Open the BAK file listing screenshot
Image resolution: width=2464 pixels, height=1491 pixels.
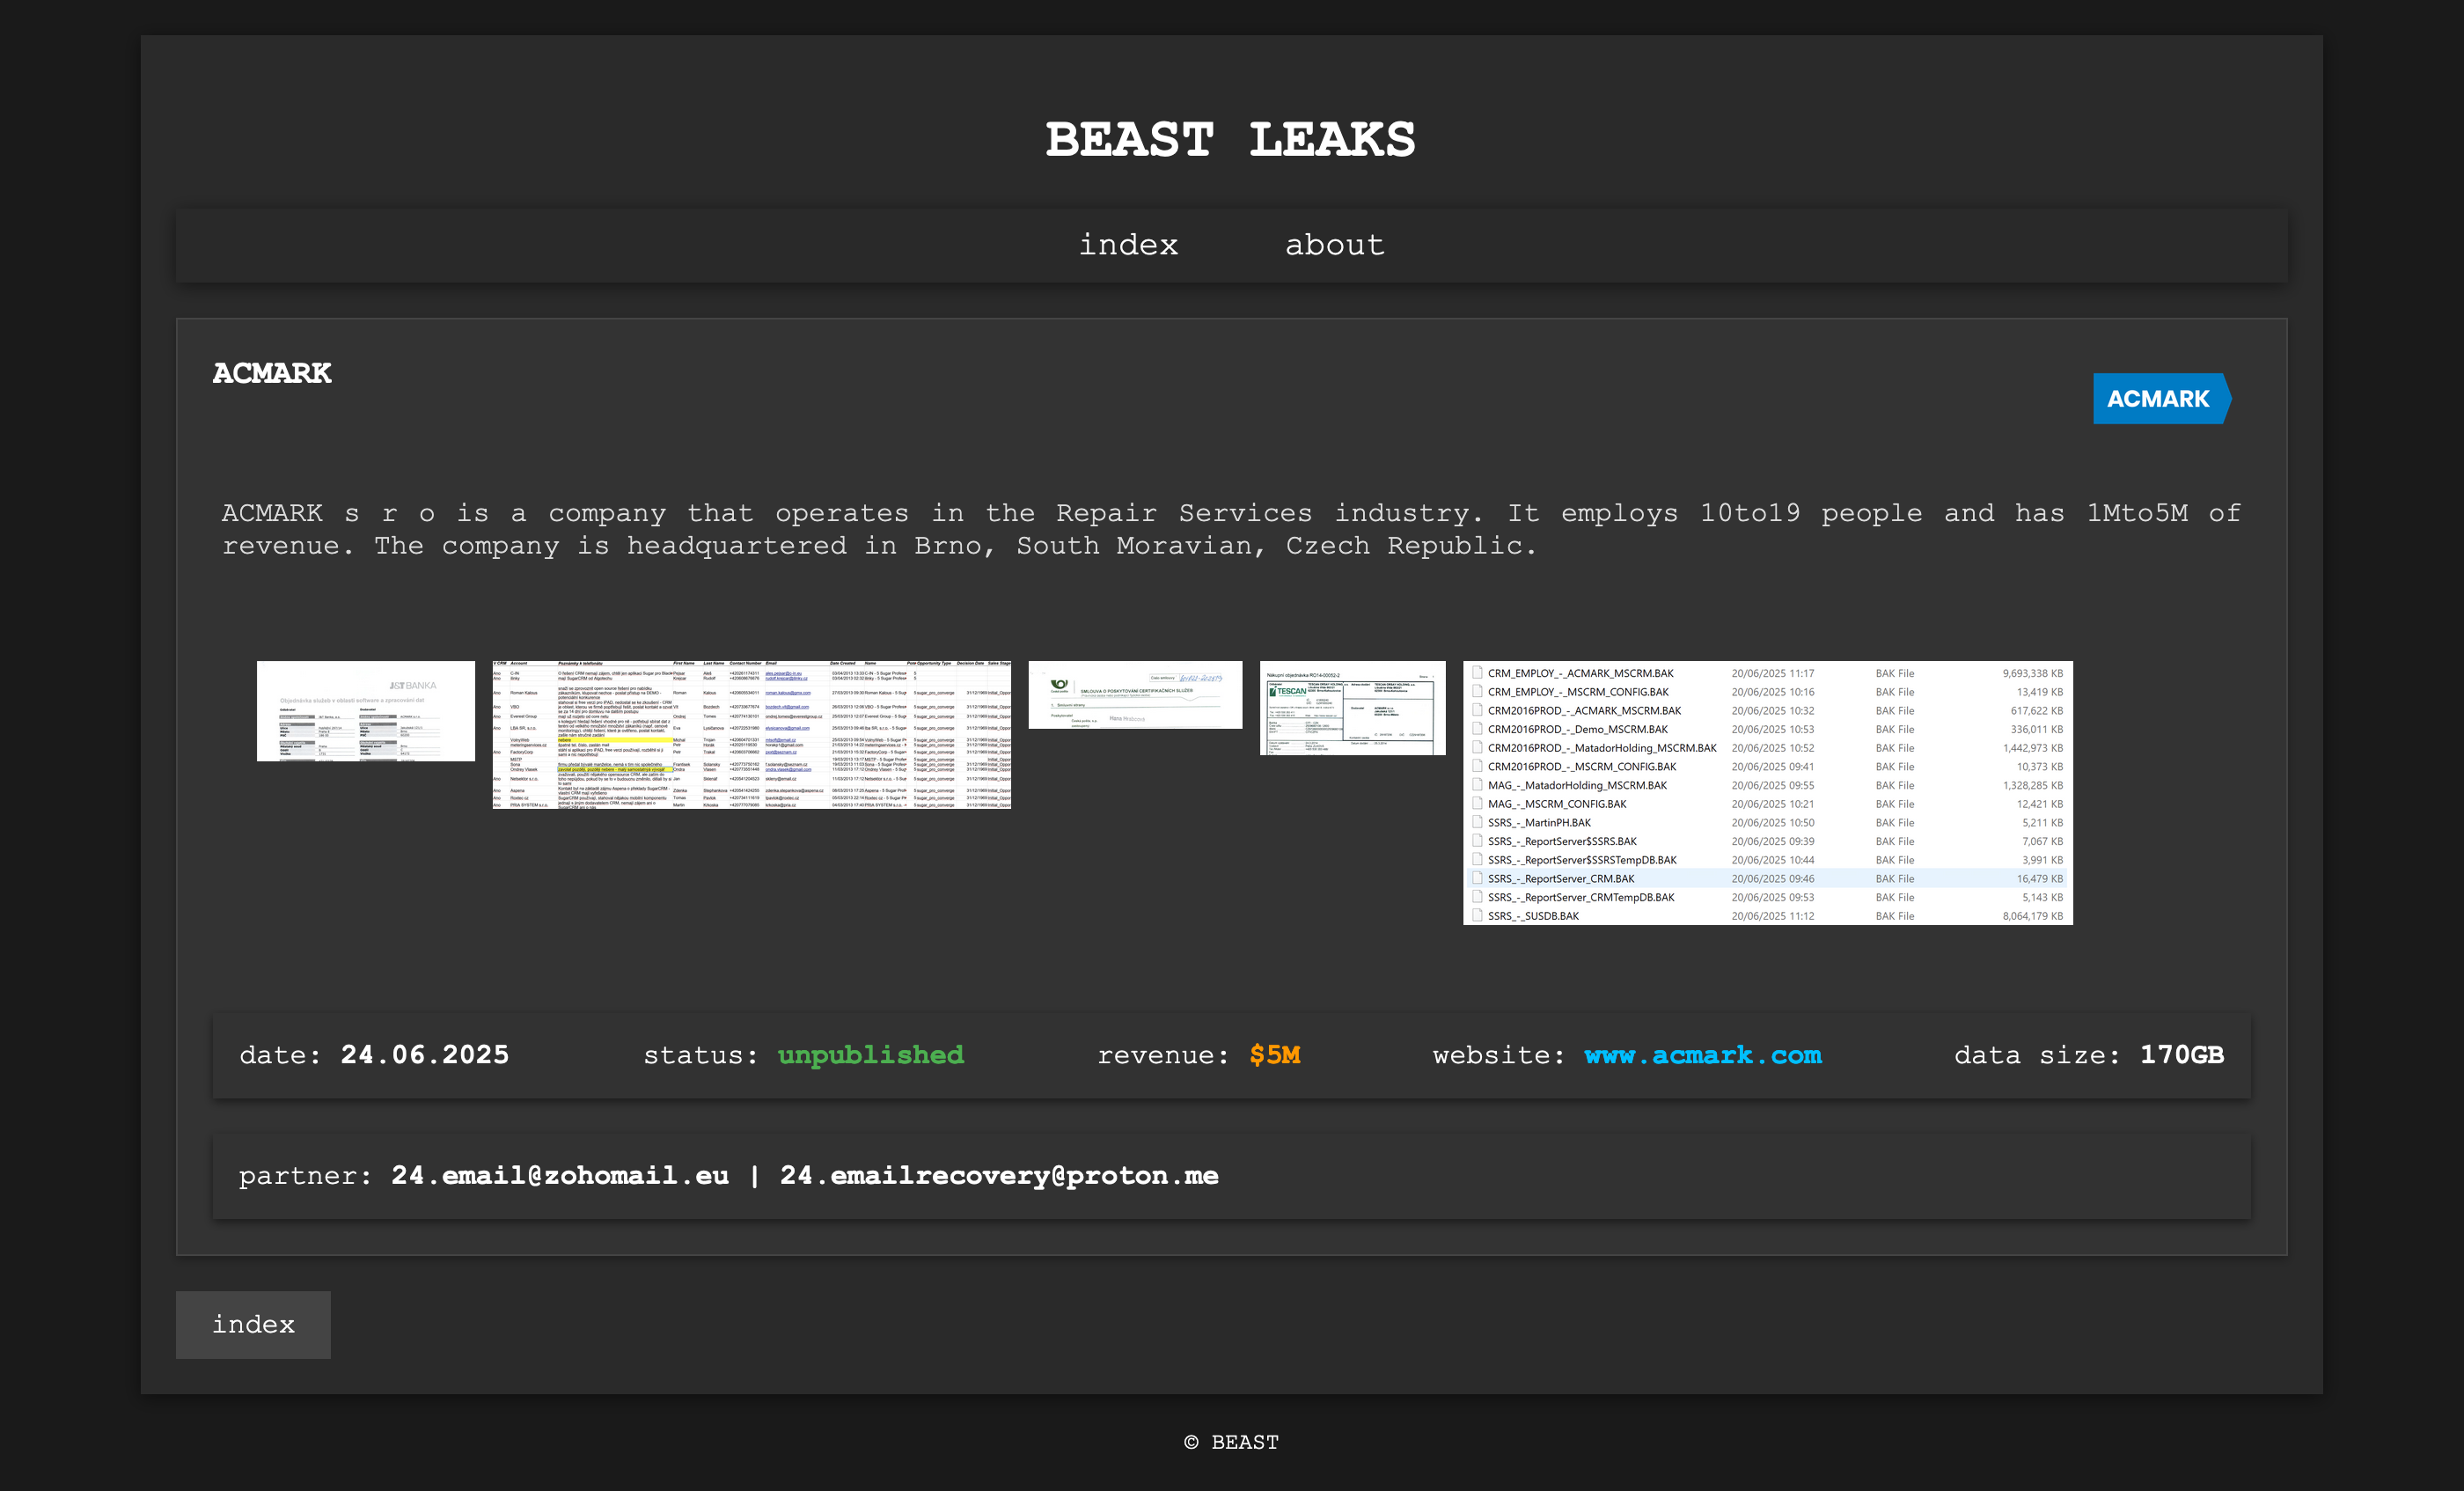(x=1767, y=793)
